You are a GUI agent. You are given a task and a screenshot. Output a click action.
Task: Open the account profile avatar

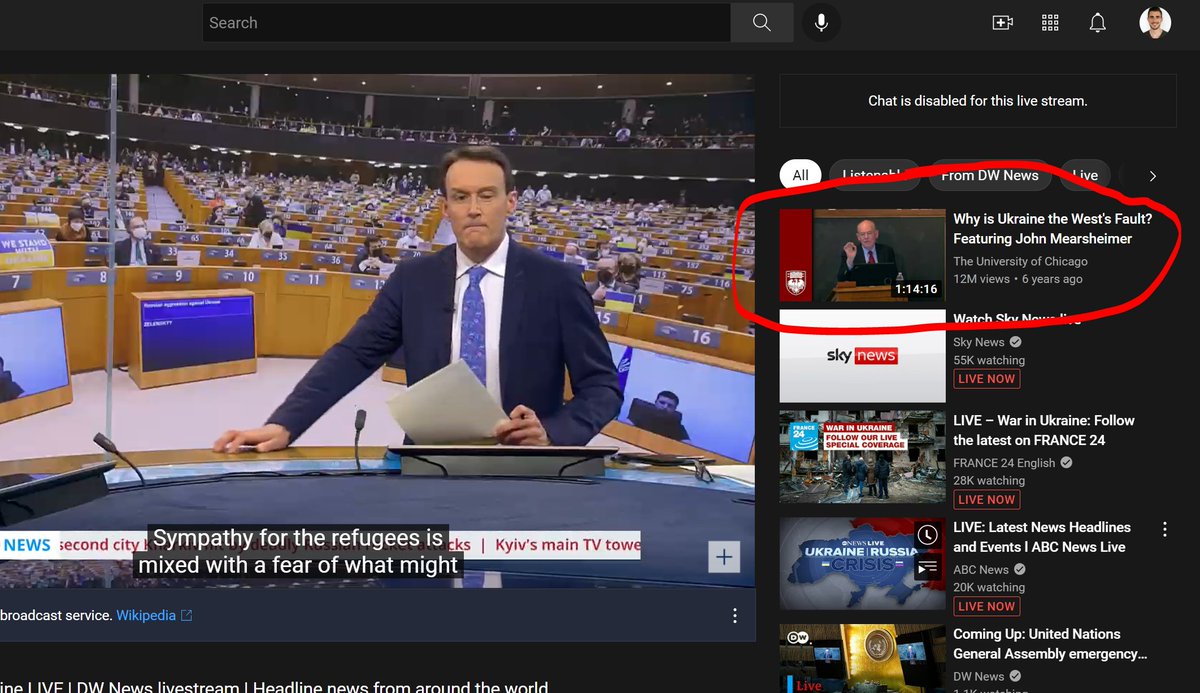click(1155, 22)
